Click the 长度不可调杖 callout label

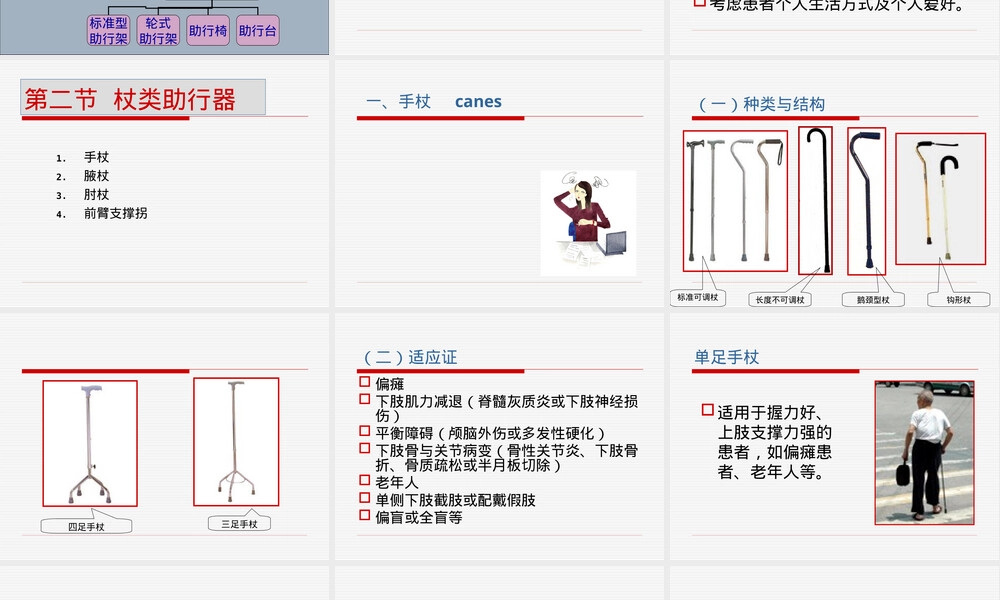(780, 300)
